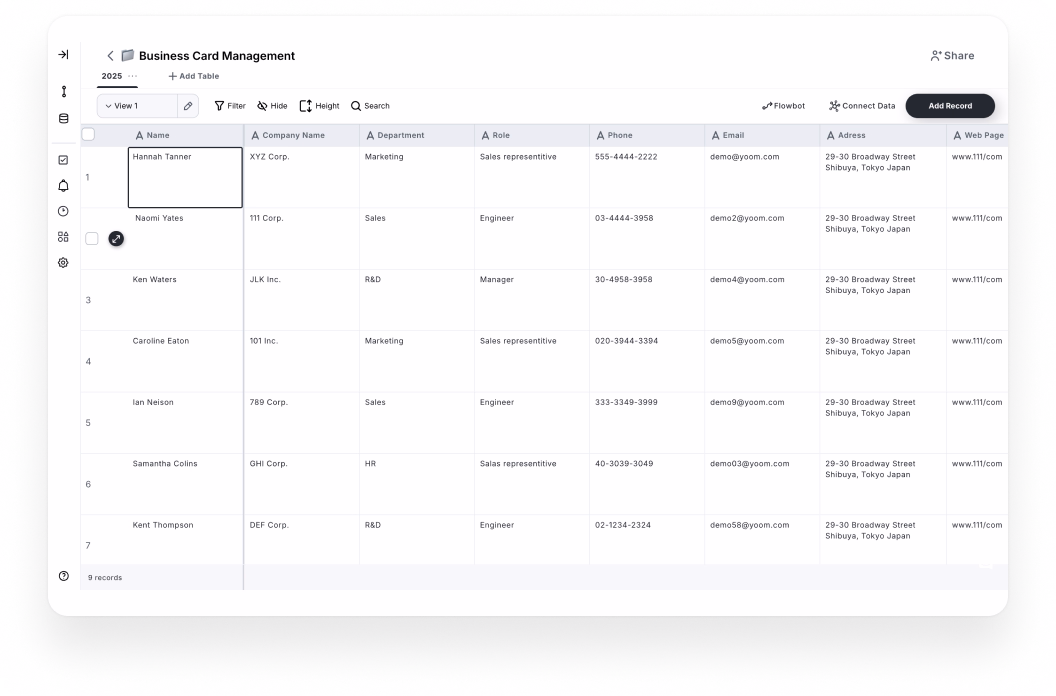Click the Email column header
The height and width of the screenshot is (696, 1056).
coord(762,135)
